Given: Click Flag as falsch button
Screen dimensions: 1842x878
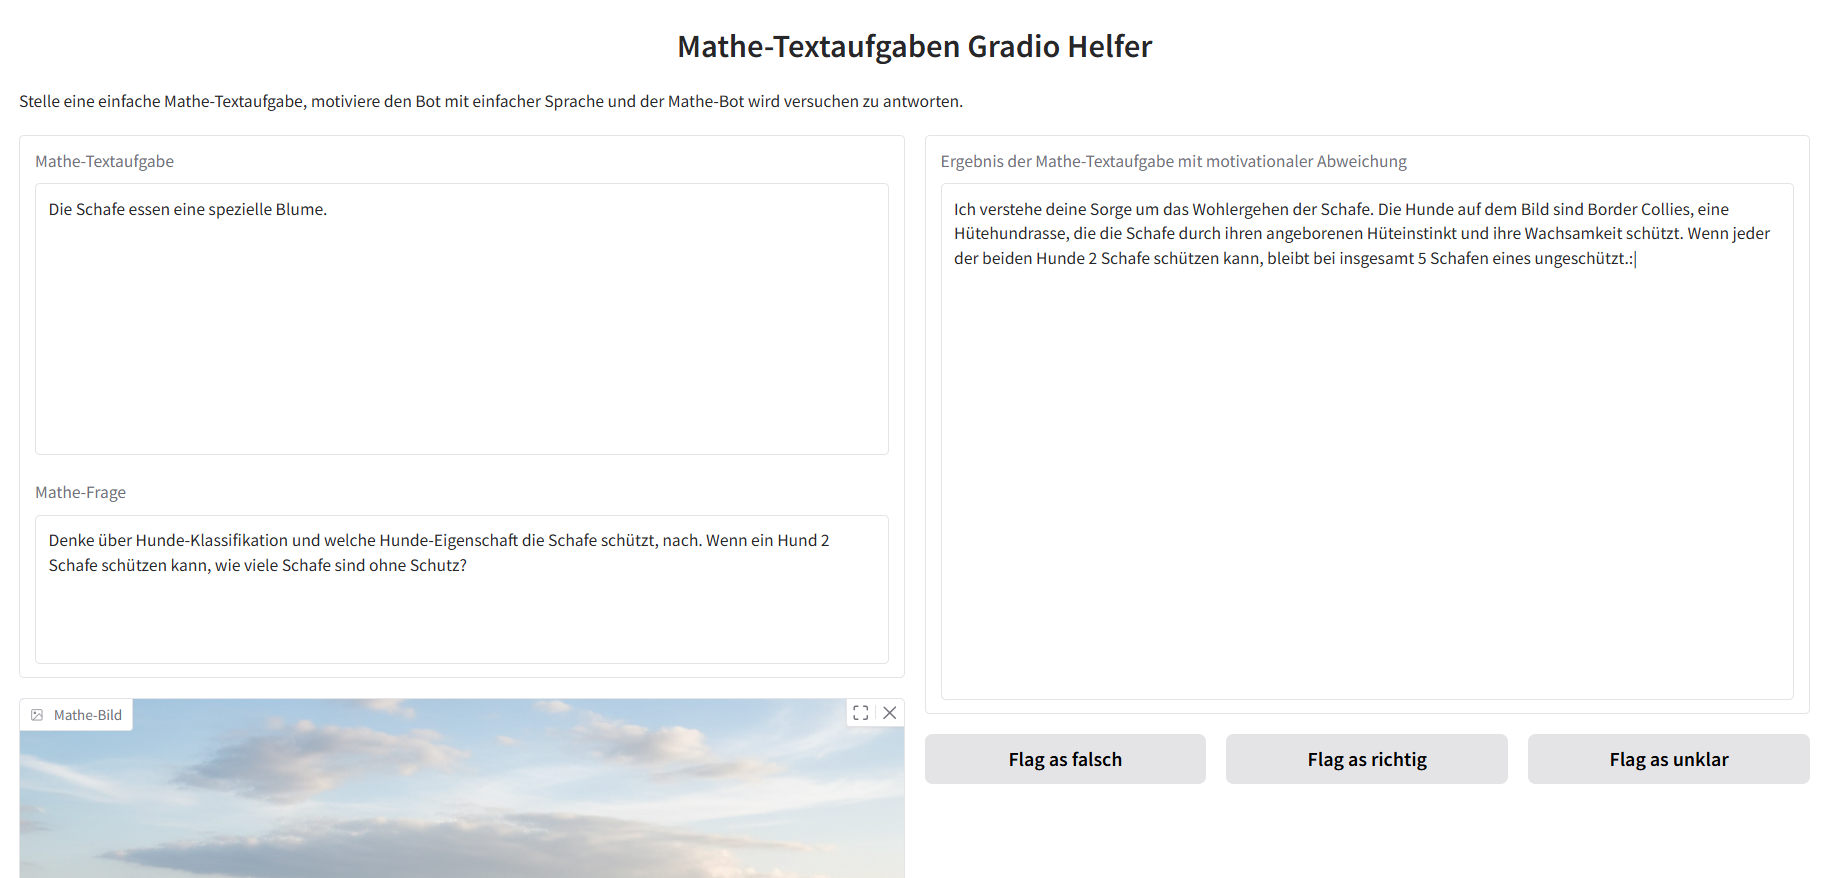Looking at the screenshot, I should (x=1065, y=759).
